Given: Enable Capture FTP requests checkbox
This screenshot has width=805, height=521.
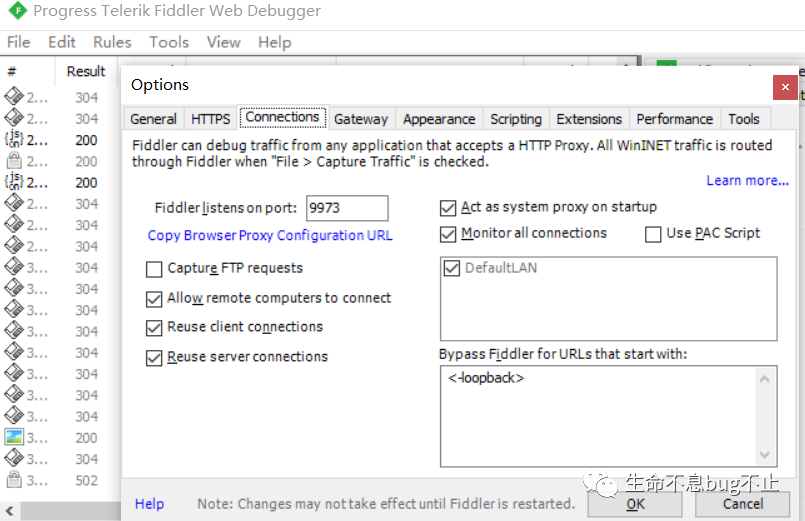Looking at the screenshot, I should click(x=154, y=269).
